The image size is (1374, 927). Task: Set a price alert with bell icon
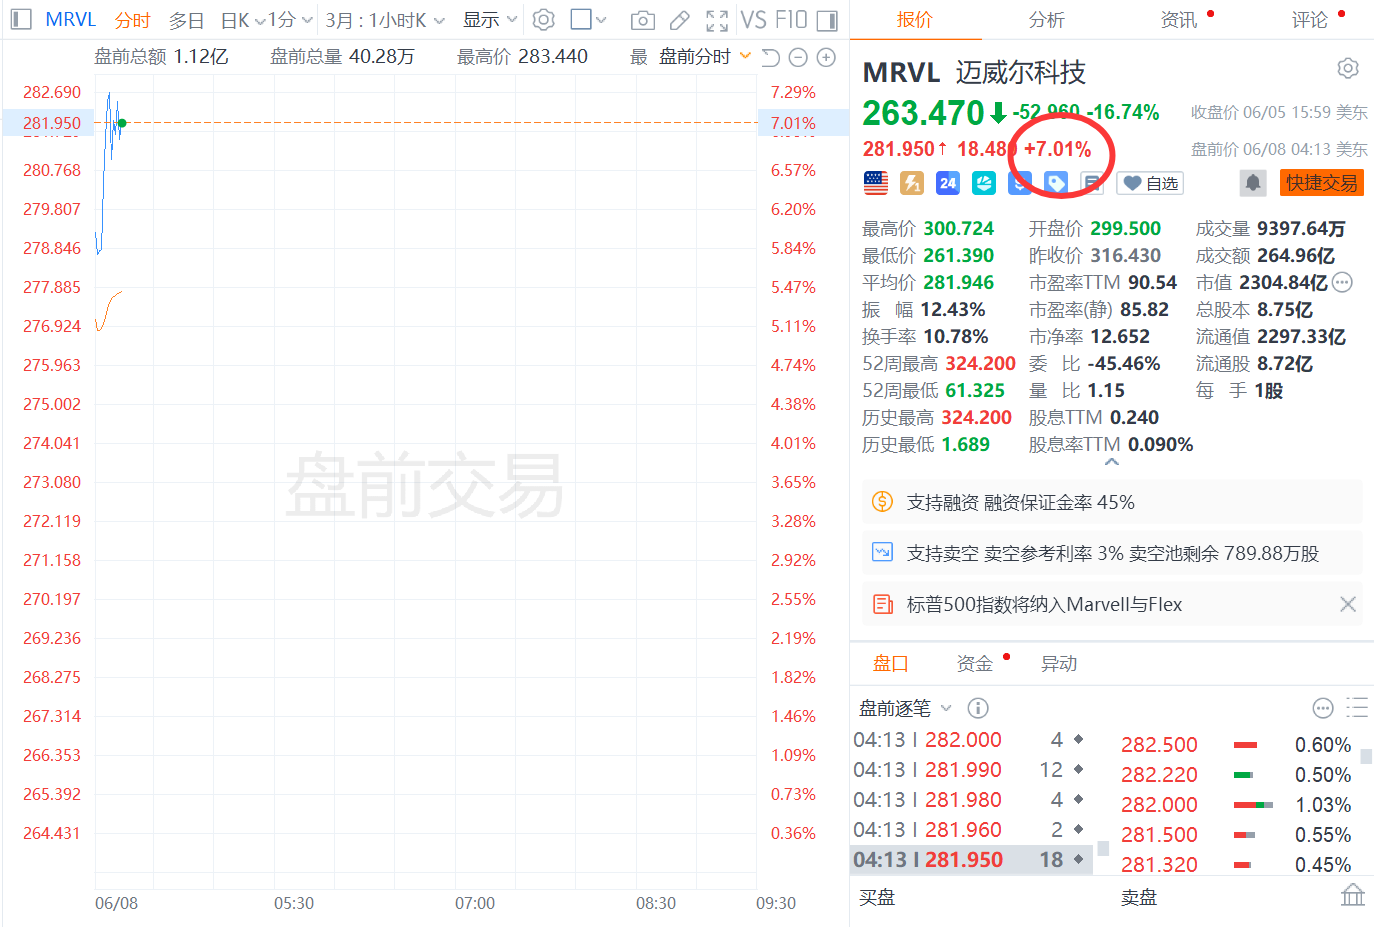(x=1253, y=183)
